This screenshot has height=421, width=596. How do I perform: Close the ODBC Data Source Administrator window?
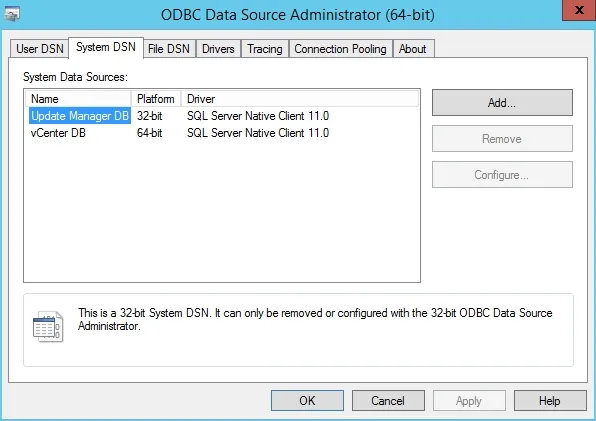click(579, 10)
